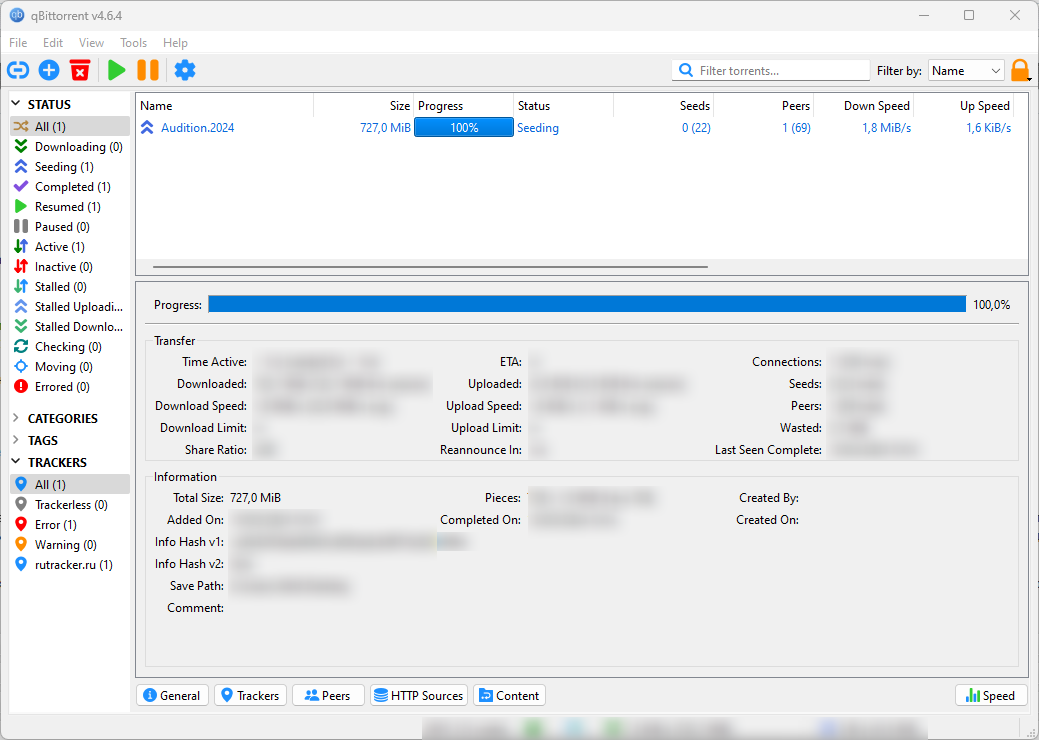
Task: Select the Errored (0) status filter
Action: (x=70, y=386)
